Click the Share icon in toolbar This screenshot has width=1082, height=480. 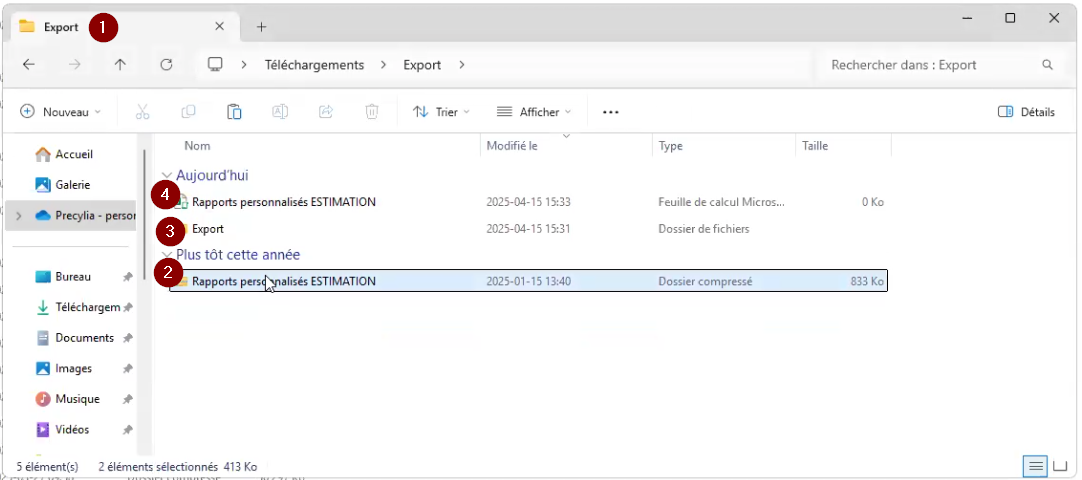tap(325, 112)
